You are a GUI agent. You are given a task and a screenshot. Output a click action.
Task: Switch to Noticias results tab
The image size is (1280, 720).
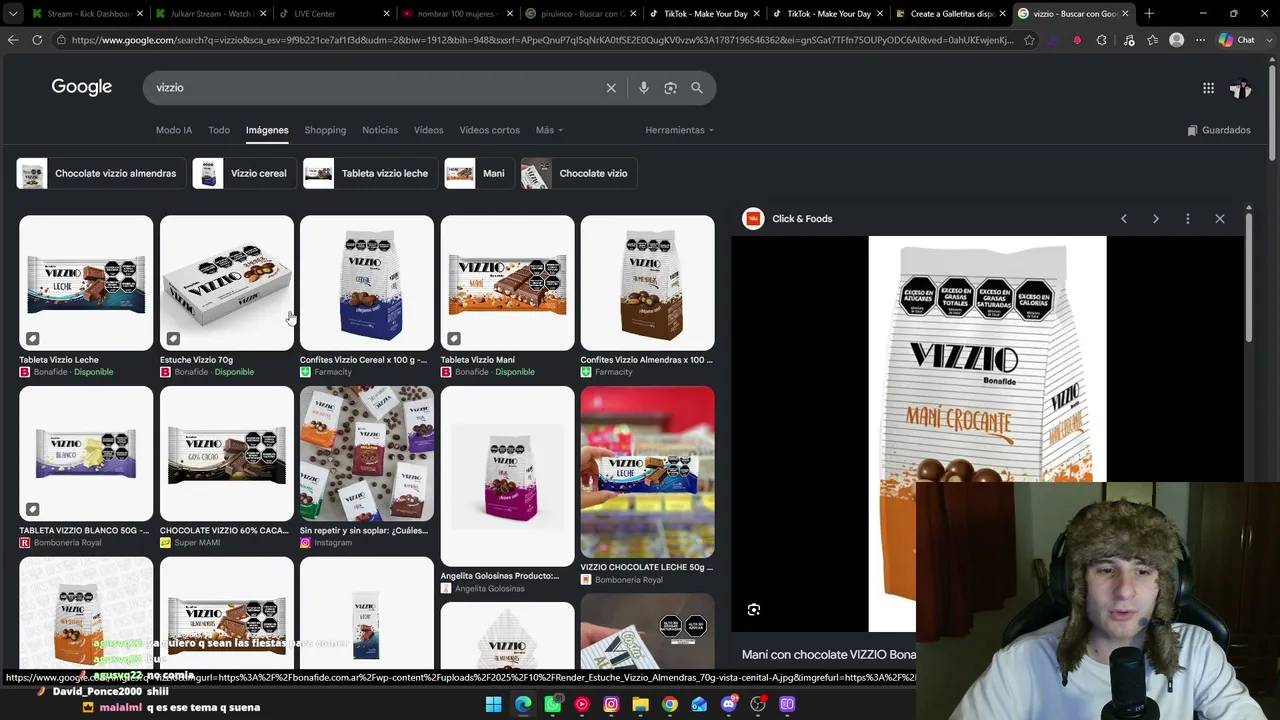coord(380,130)
